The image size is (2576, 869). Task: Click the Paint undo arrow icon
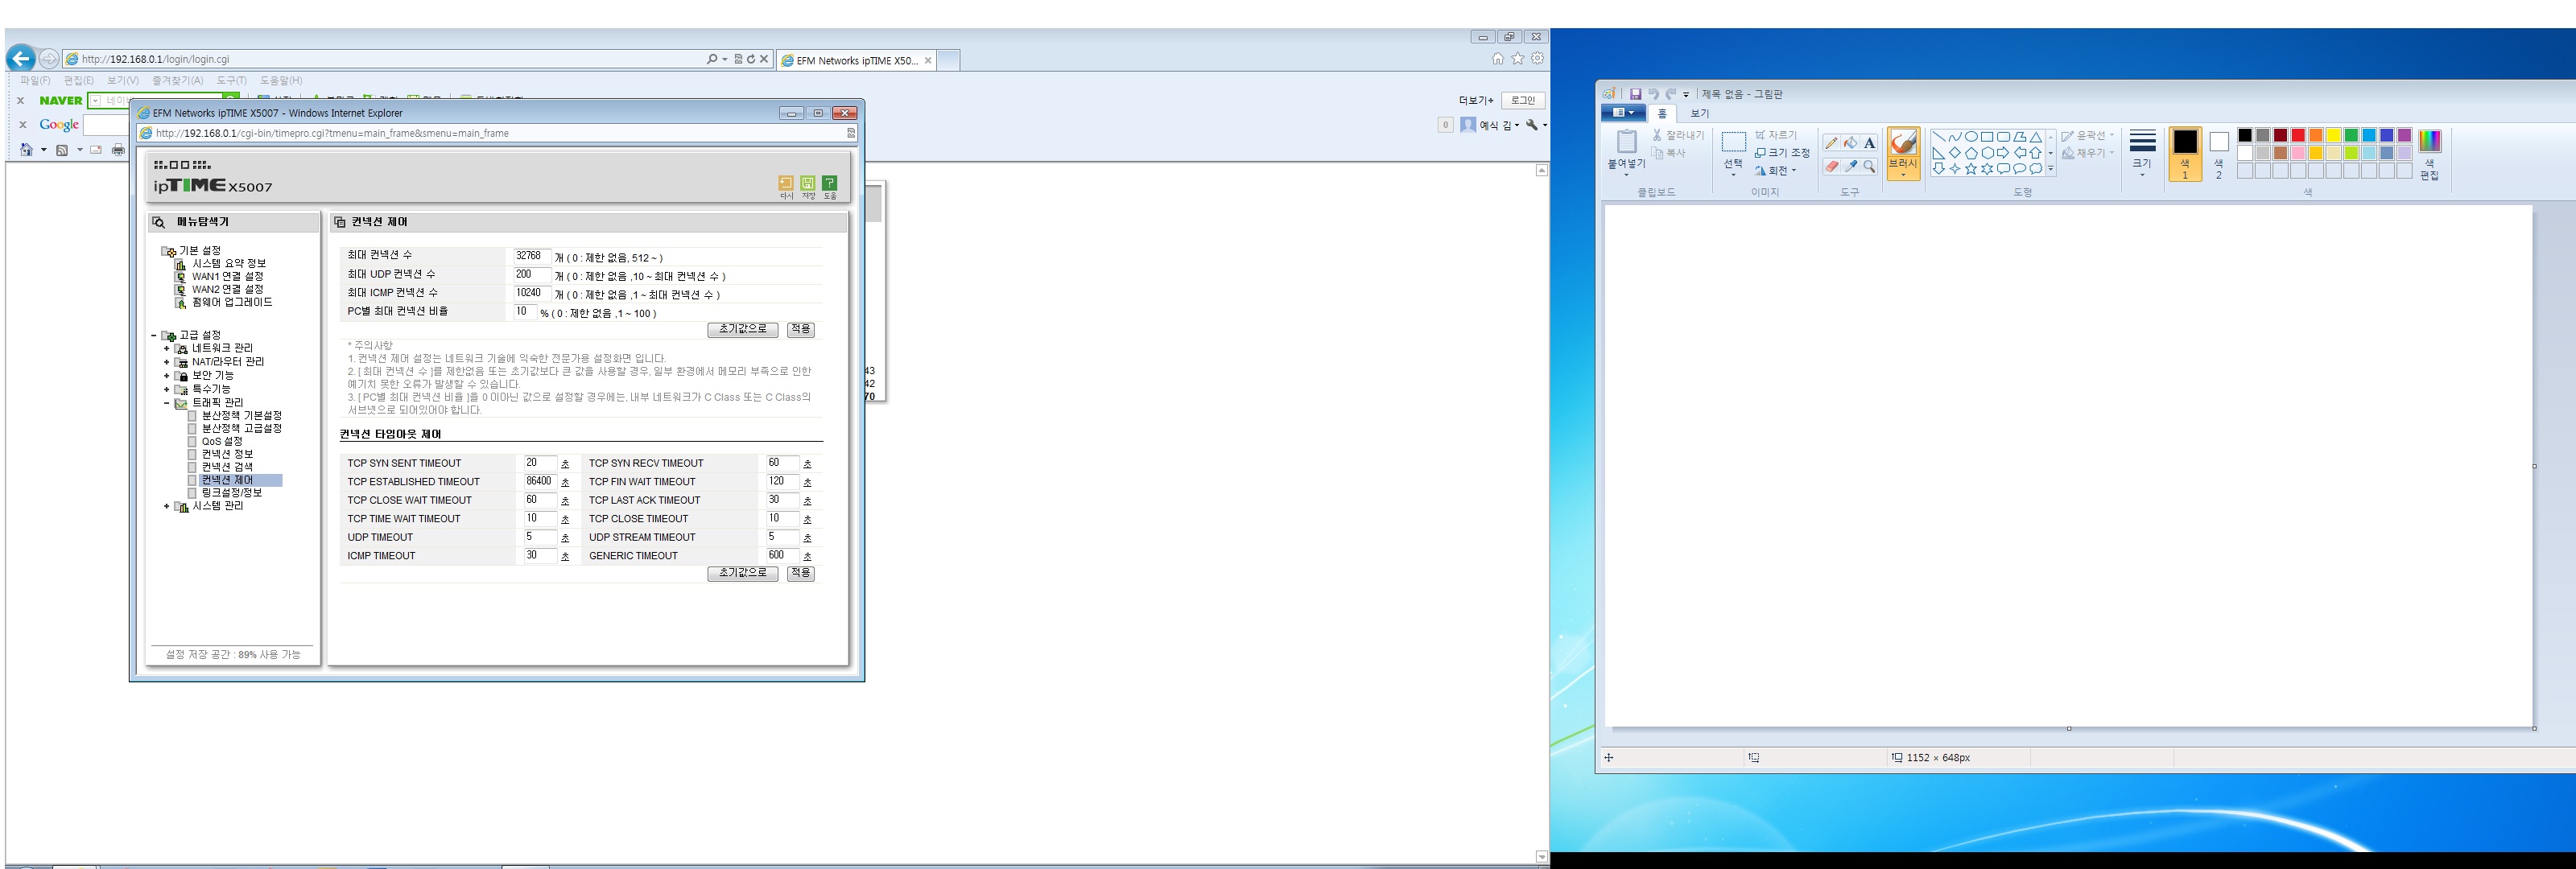click(x=1653, y=94)
